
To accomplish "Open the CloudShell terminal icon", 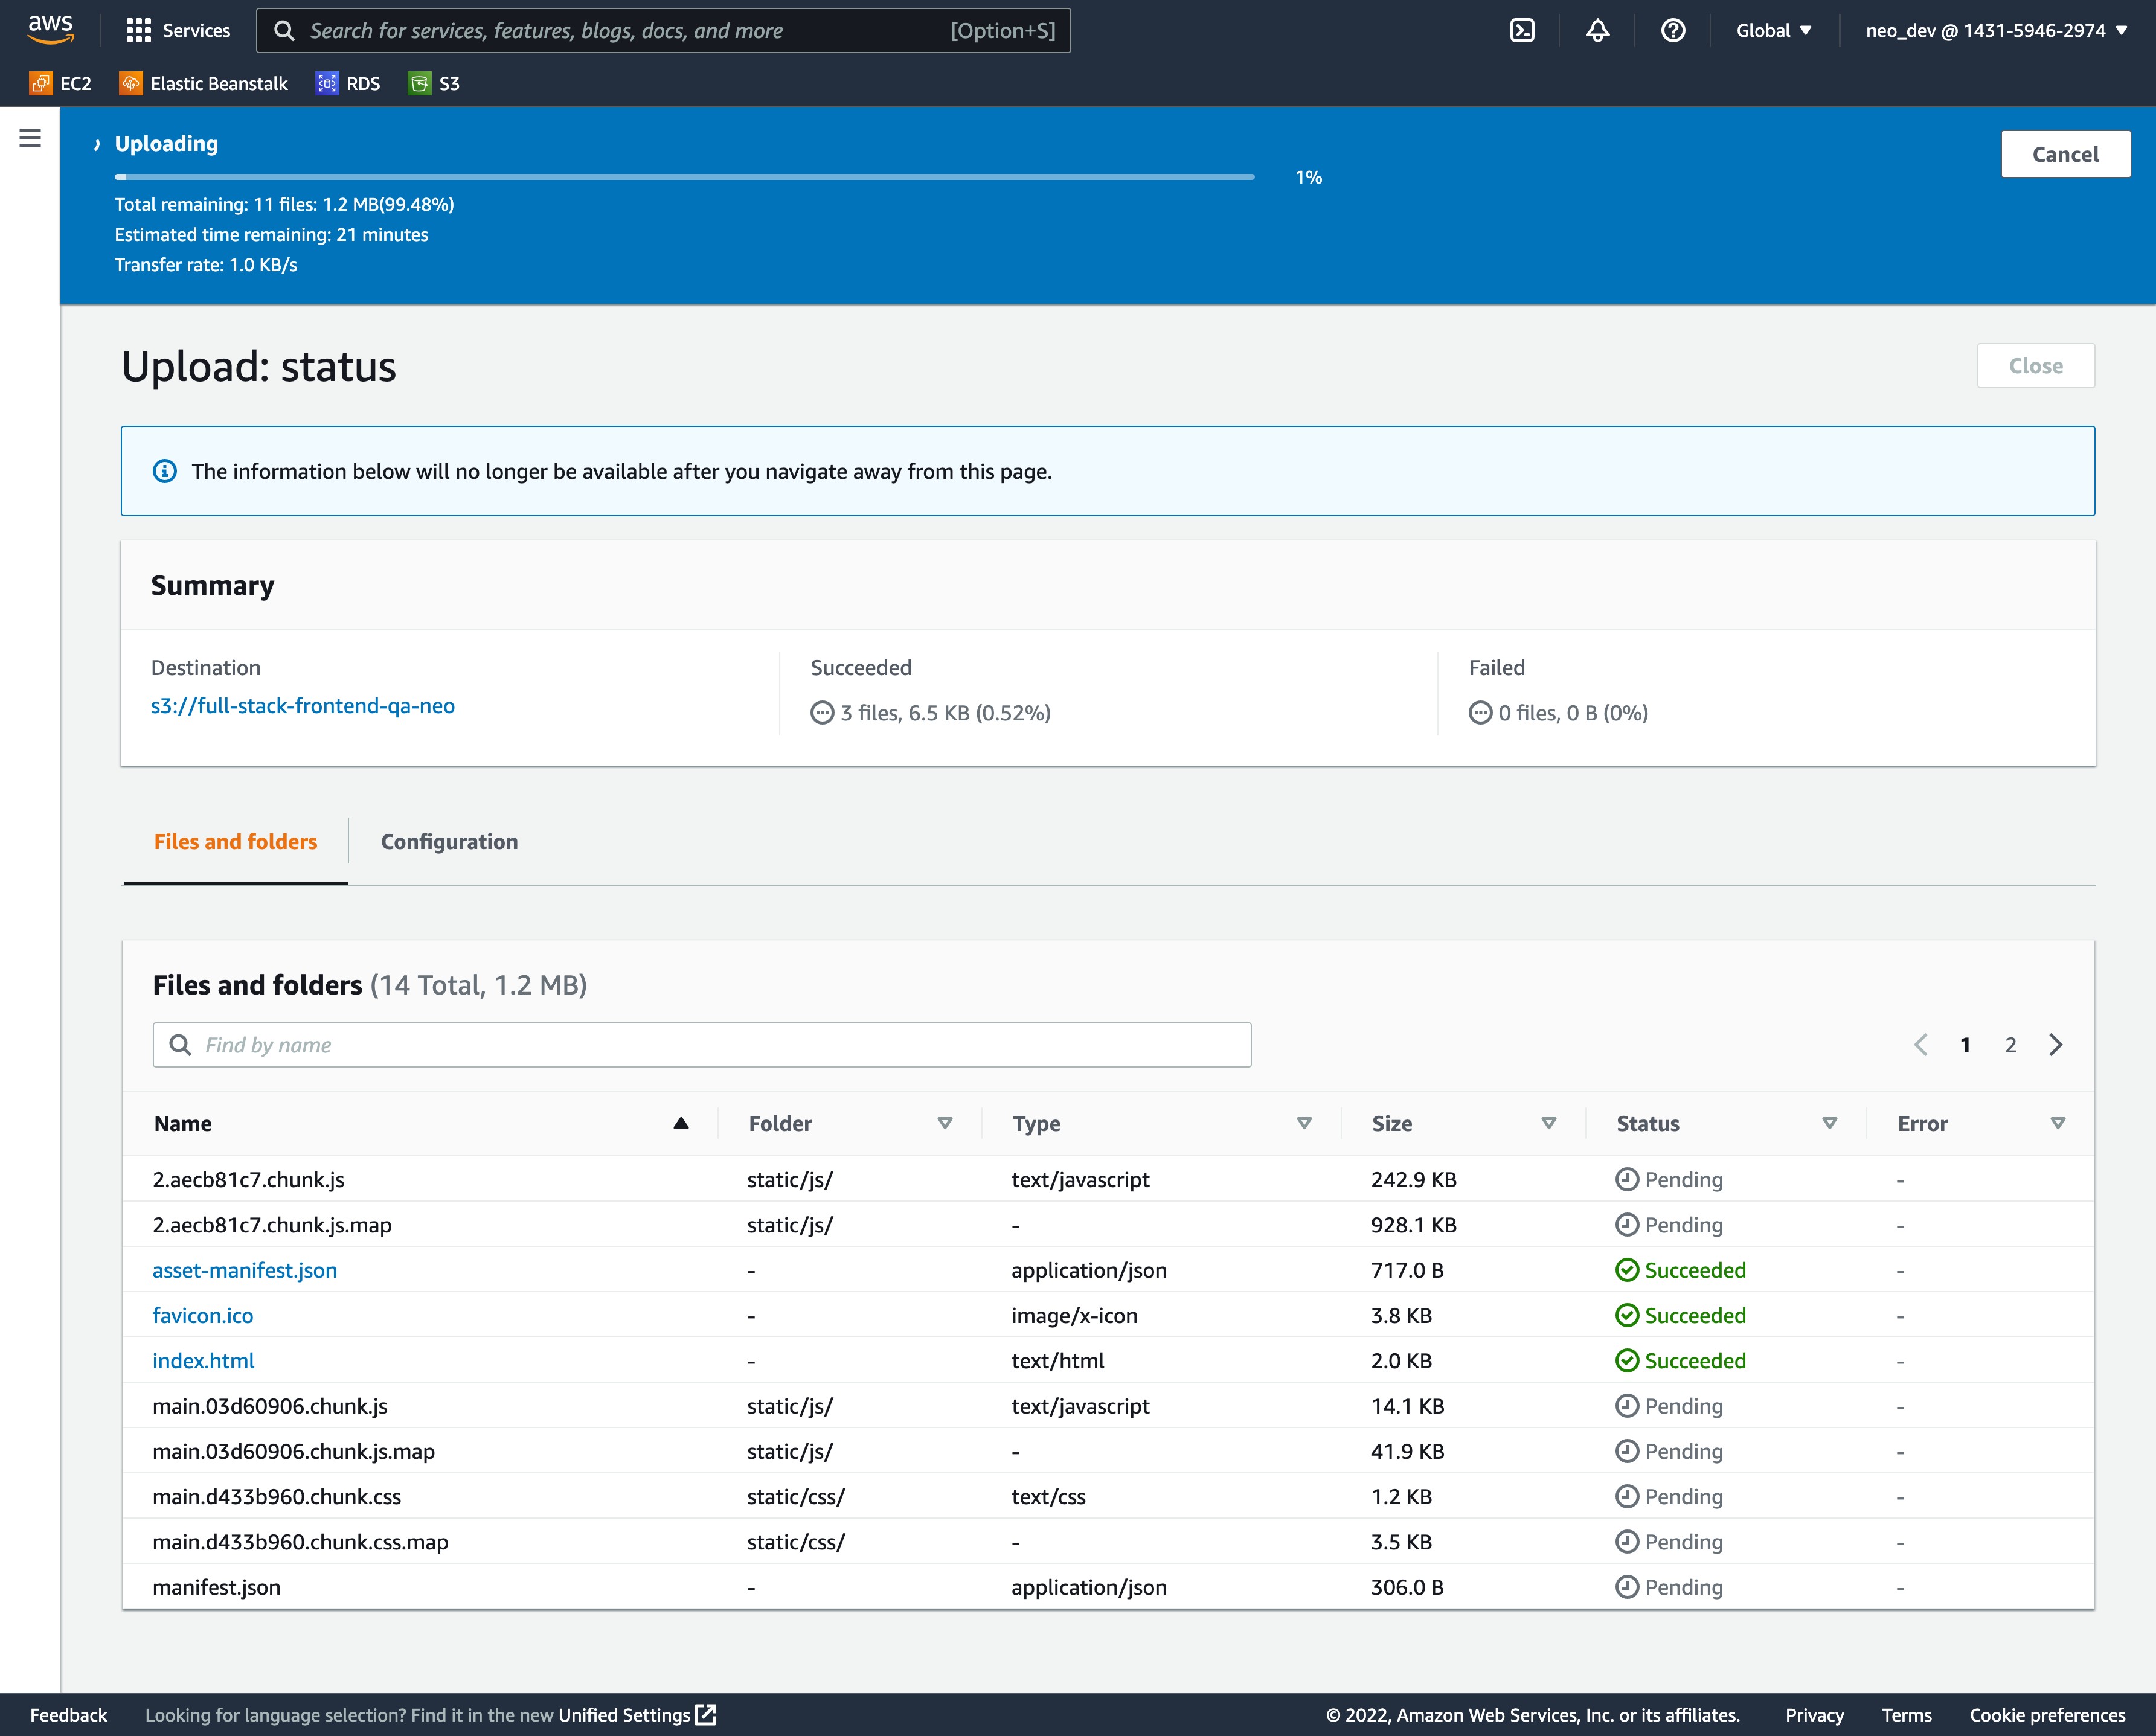I will (1522, 31).
